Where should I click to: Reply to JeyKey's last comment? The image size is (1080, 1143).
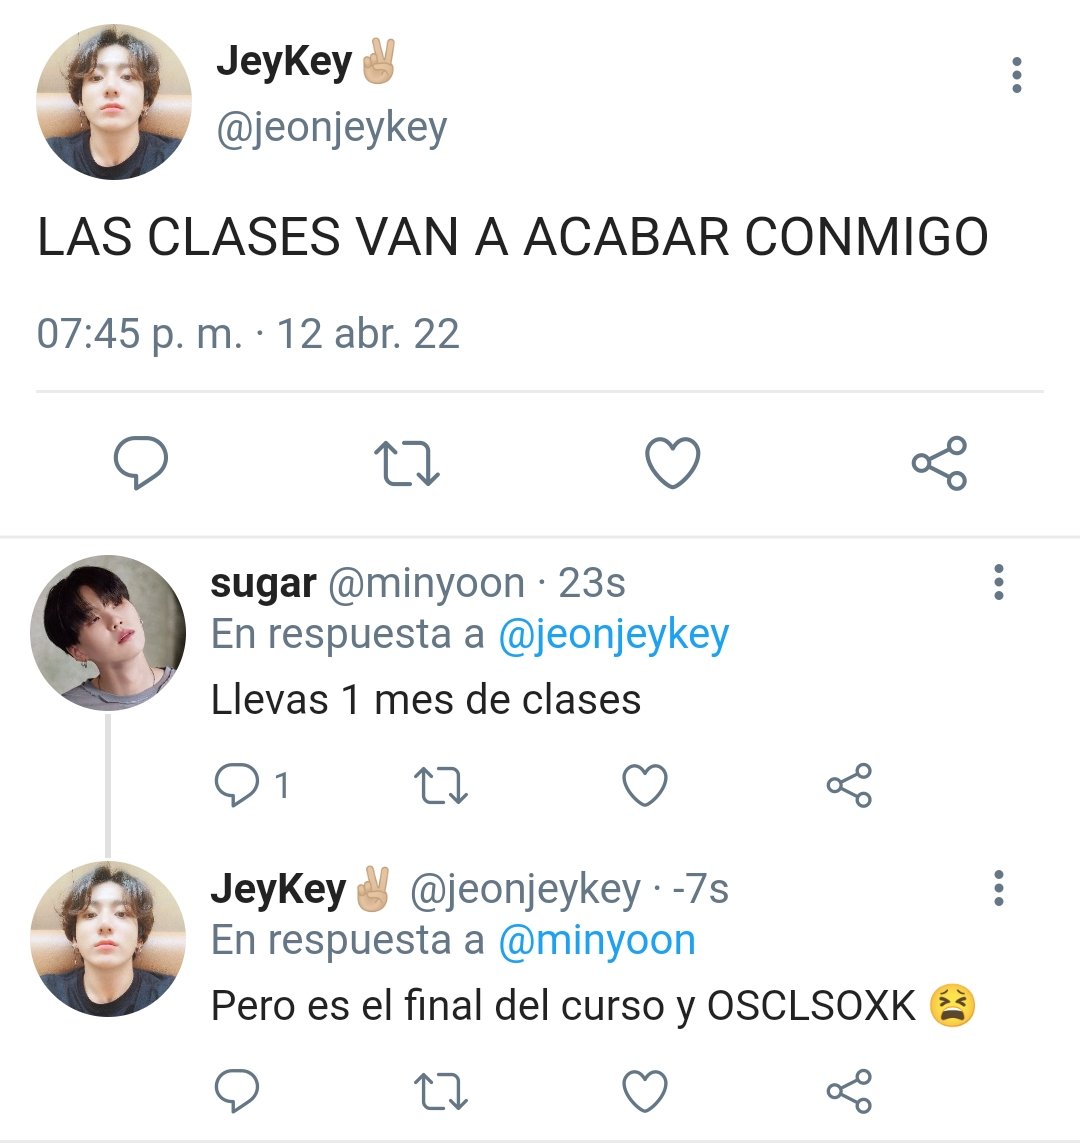click(x=237, y=1091)
